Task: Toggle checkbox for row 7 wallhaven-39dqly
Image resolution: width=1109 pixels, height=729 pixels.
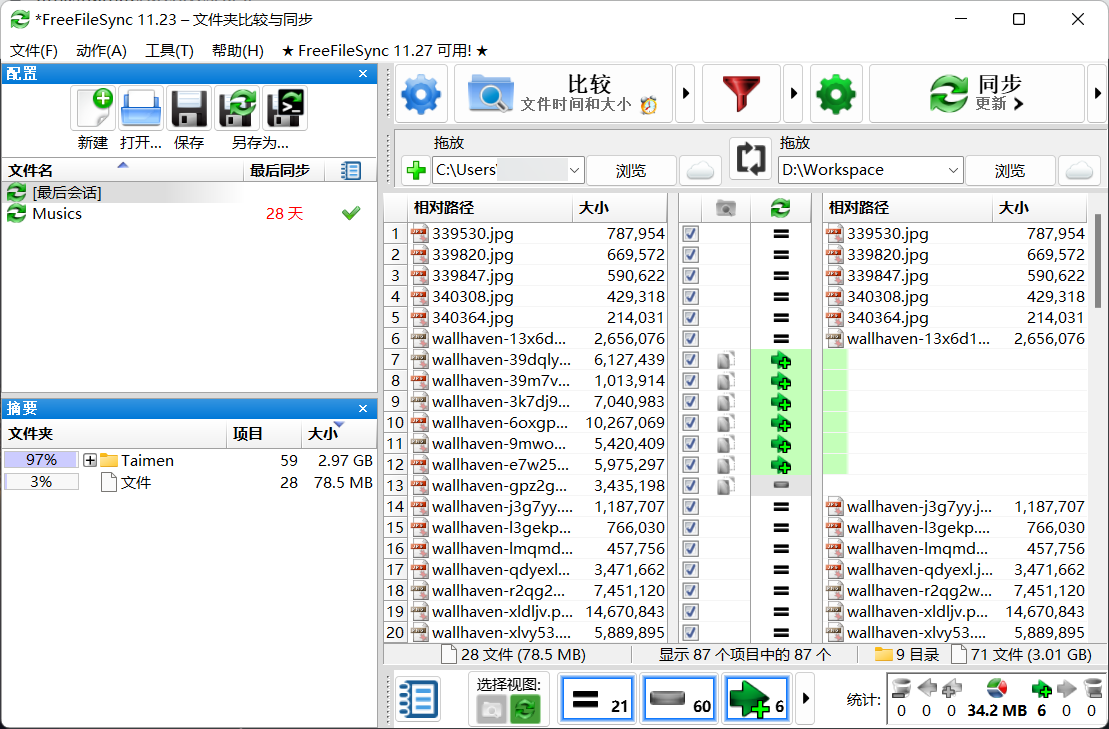Action: point(691,360)
